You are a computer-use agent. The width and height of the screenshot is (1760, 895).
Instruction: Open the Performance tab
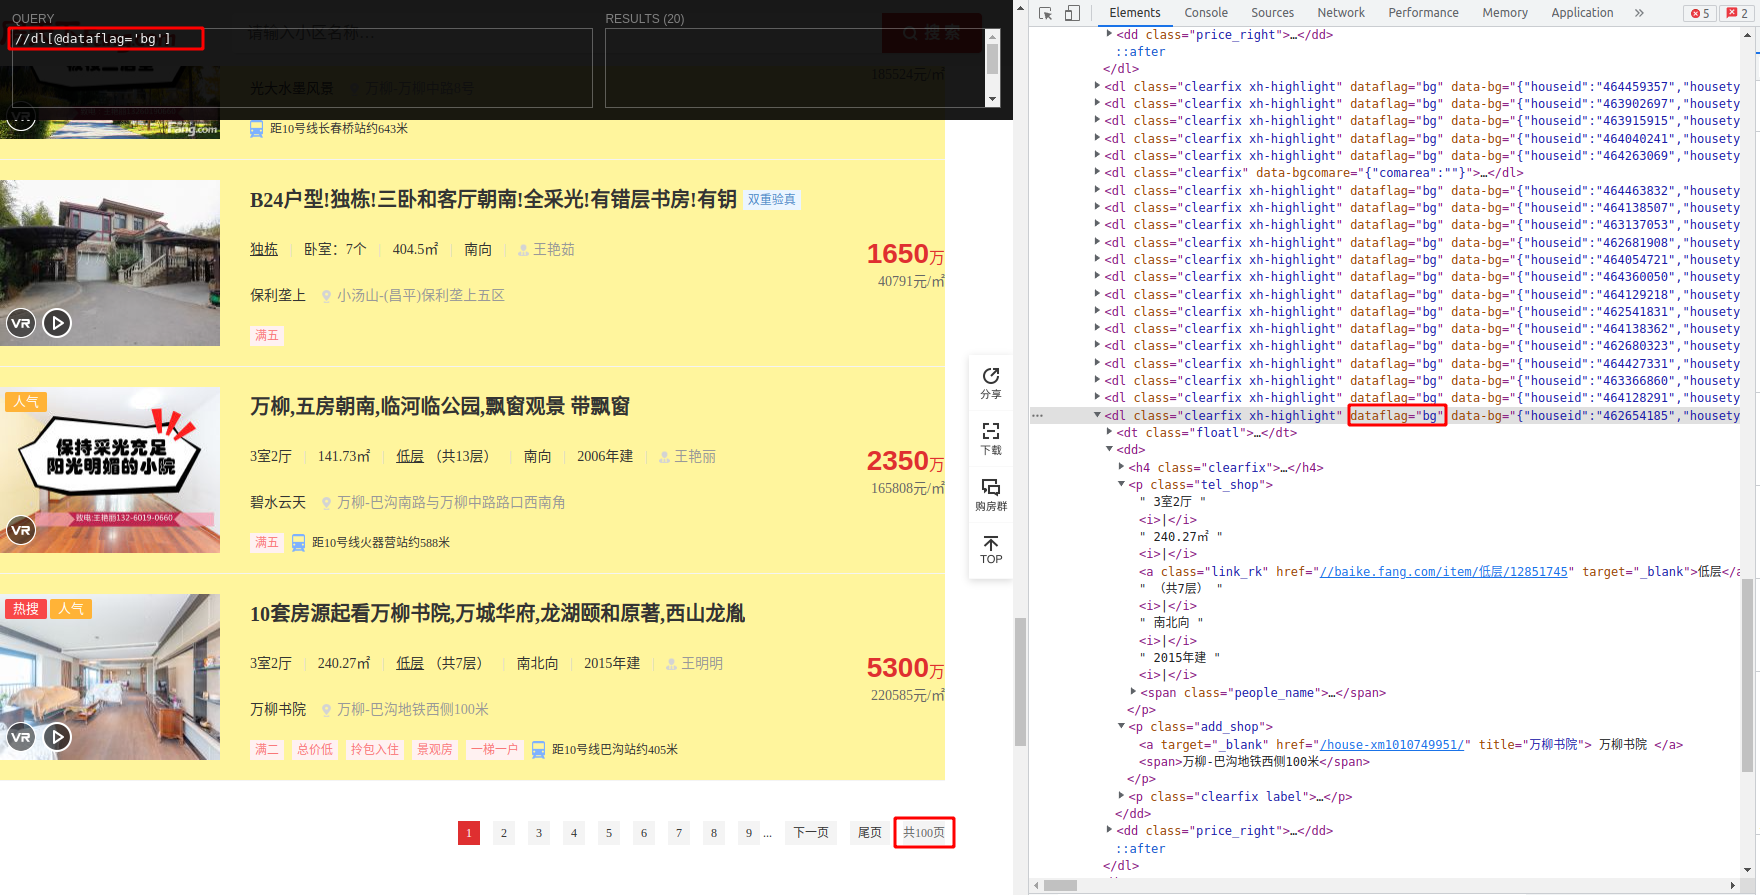(1423, 13)
